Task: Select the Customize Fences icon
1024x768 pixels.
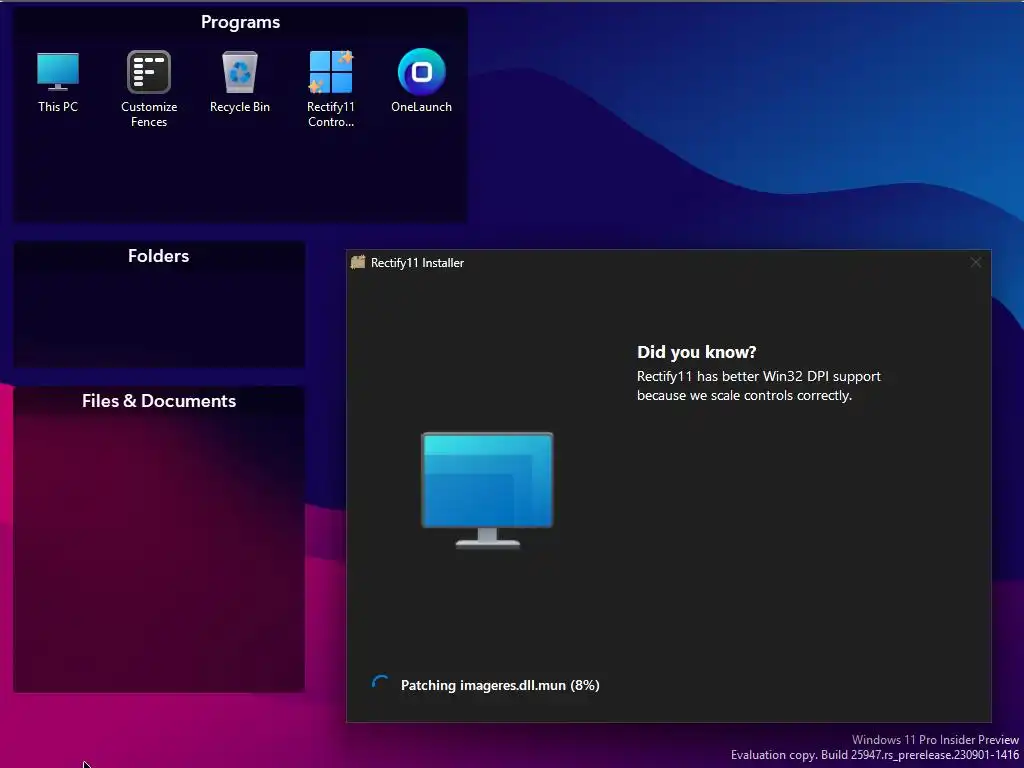Action: pos(149,89)
